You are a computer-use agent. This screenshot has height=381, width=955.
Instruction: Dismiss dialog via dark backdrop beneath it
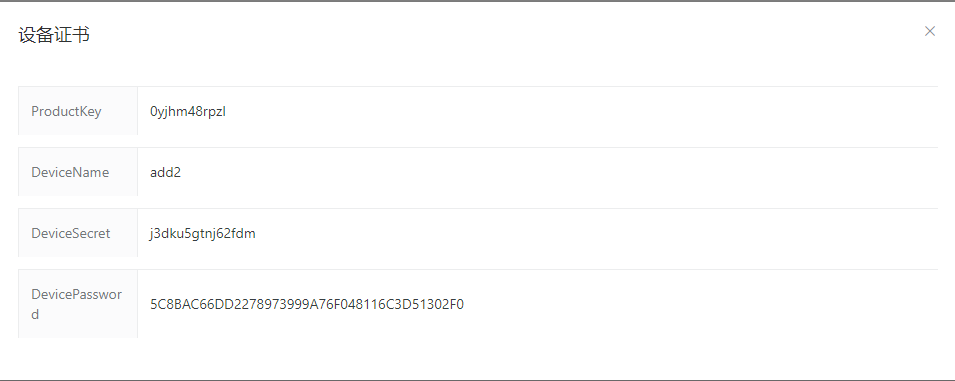478,380
